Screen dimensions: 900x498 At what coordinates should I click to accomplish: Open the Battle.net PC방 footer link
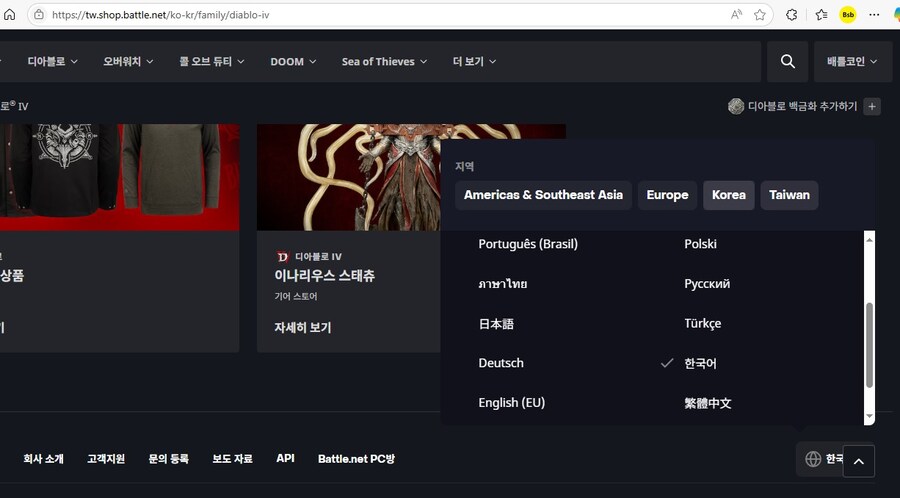(356, 459)
